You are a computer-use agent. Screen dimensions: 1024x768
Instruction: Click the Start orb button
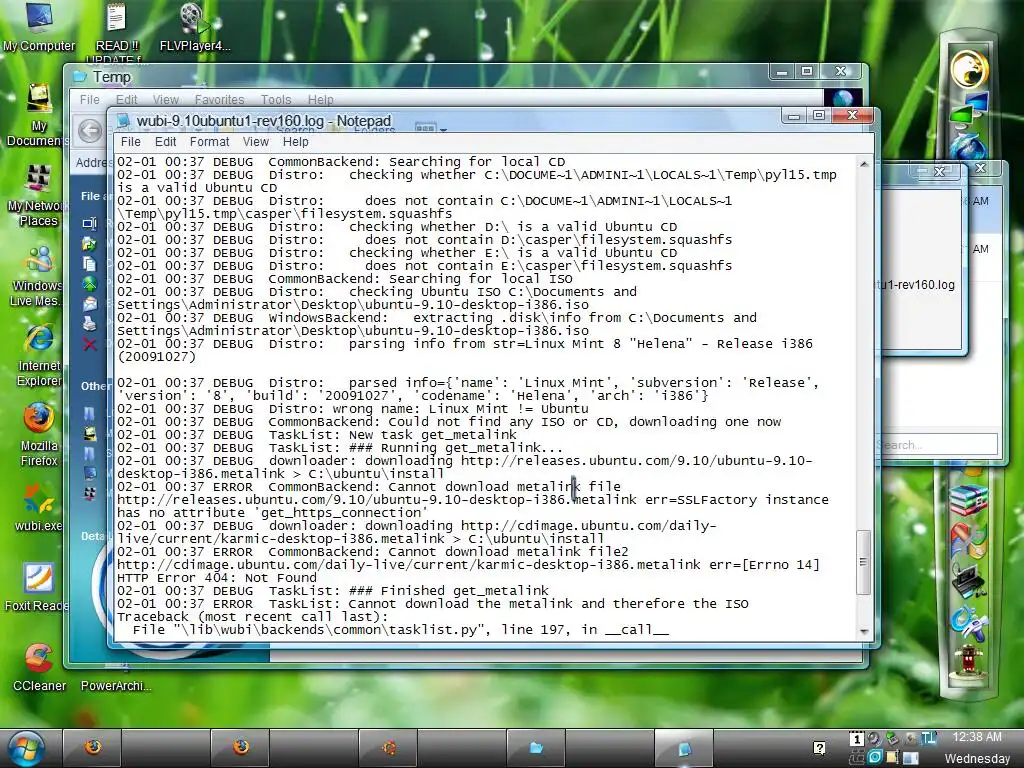(25, 749)
